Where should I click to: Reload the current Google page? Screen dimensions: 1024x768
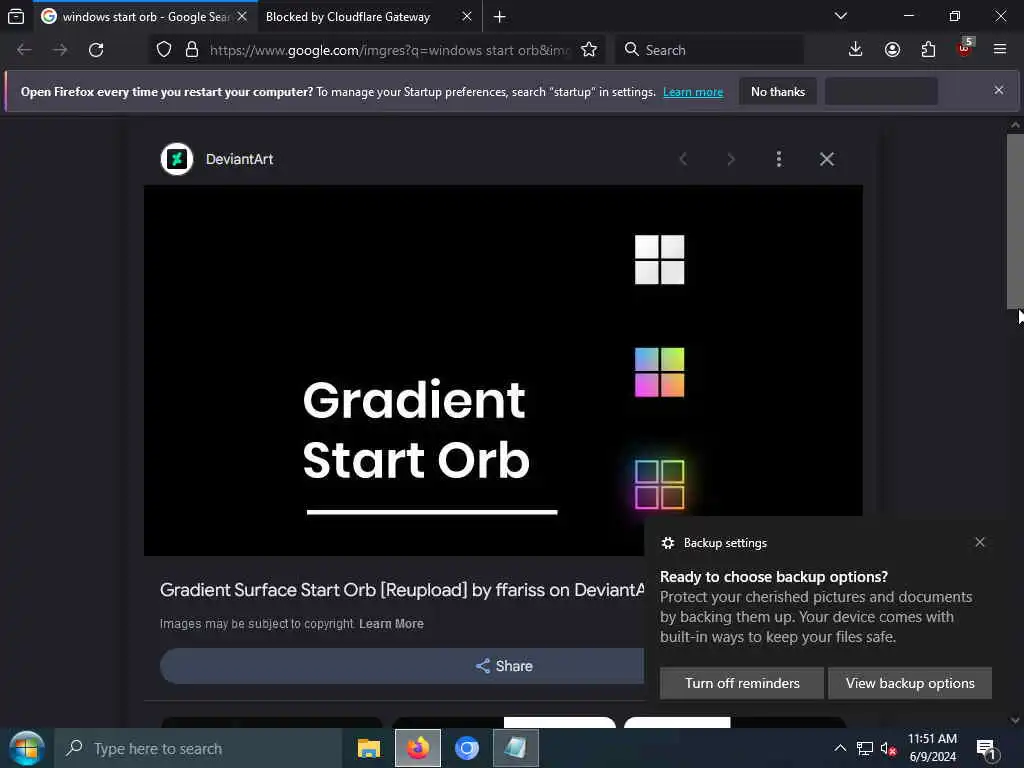click(x=96, y=50)
